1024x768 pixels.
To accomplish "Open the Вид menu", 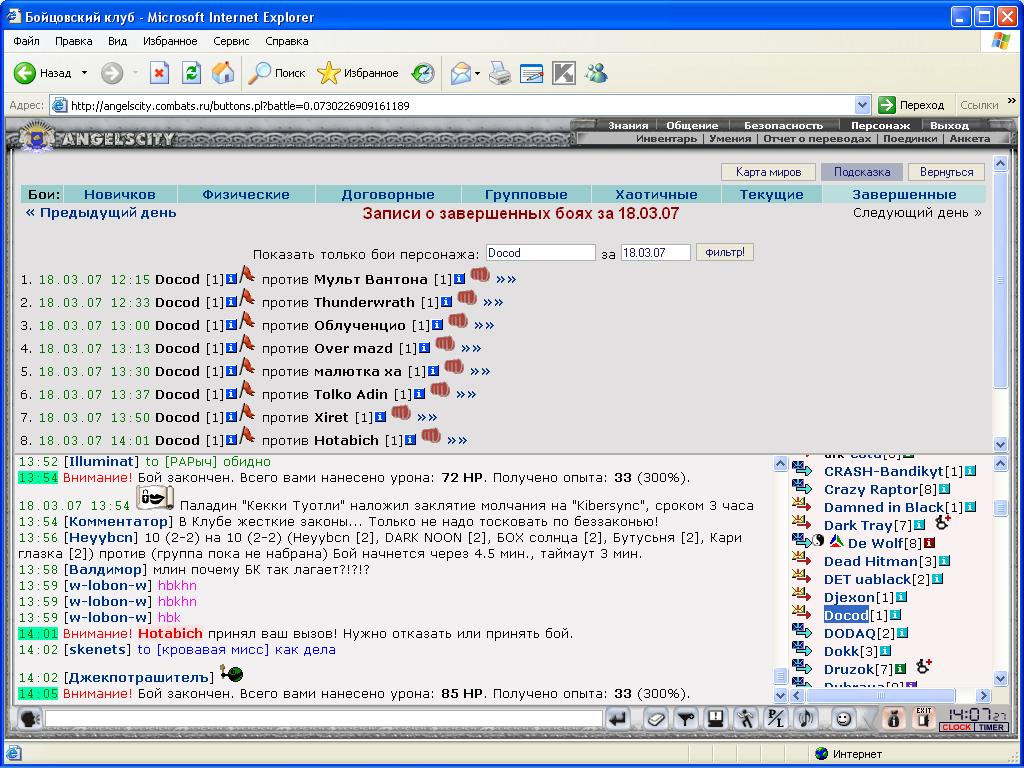I will [118, 41].
